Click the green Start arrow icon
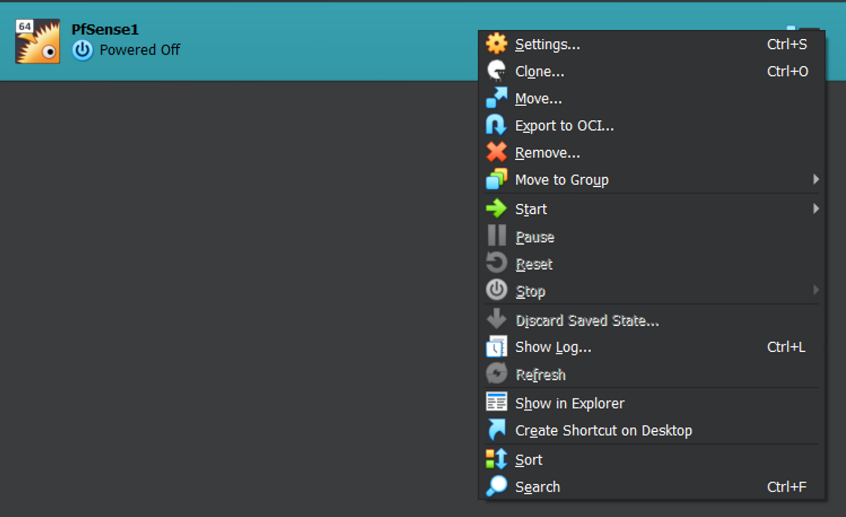This screenshot has height=517, width=846. (x=496, y=208)
